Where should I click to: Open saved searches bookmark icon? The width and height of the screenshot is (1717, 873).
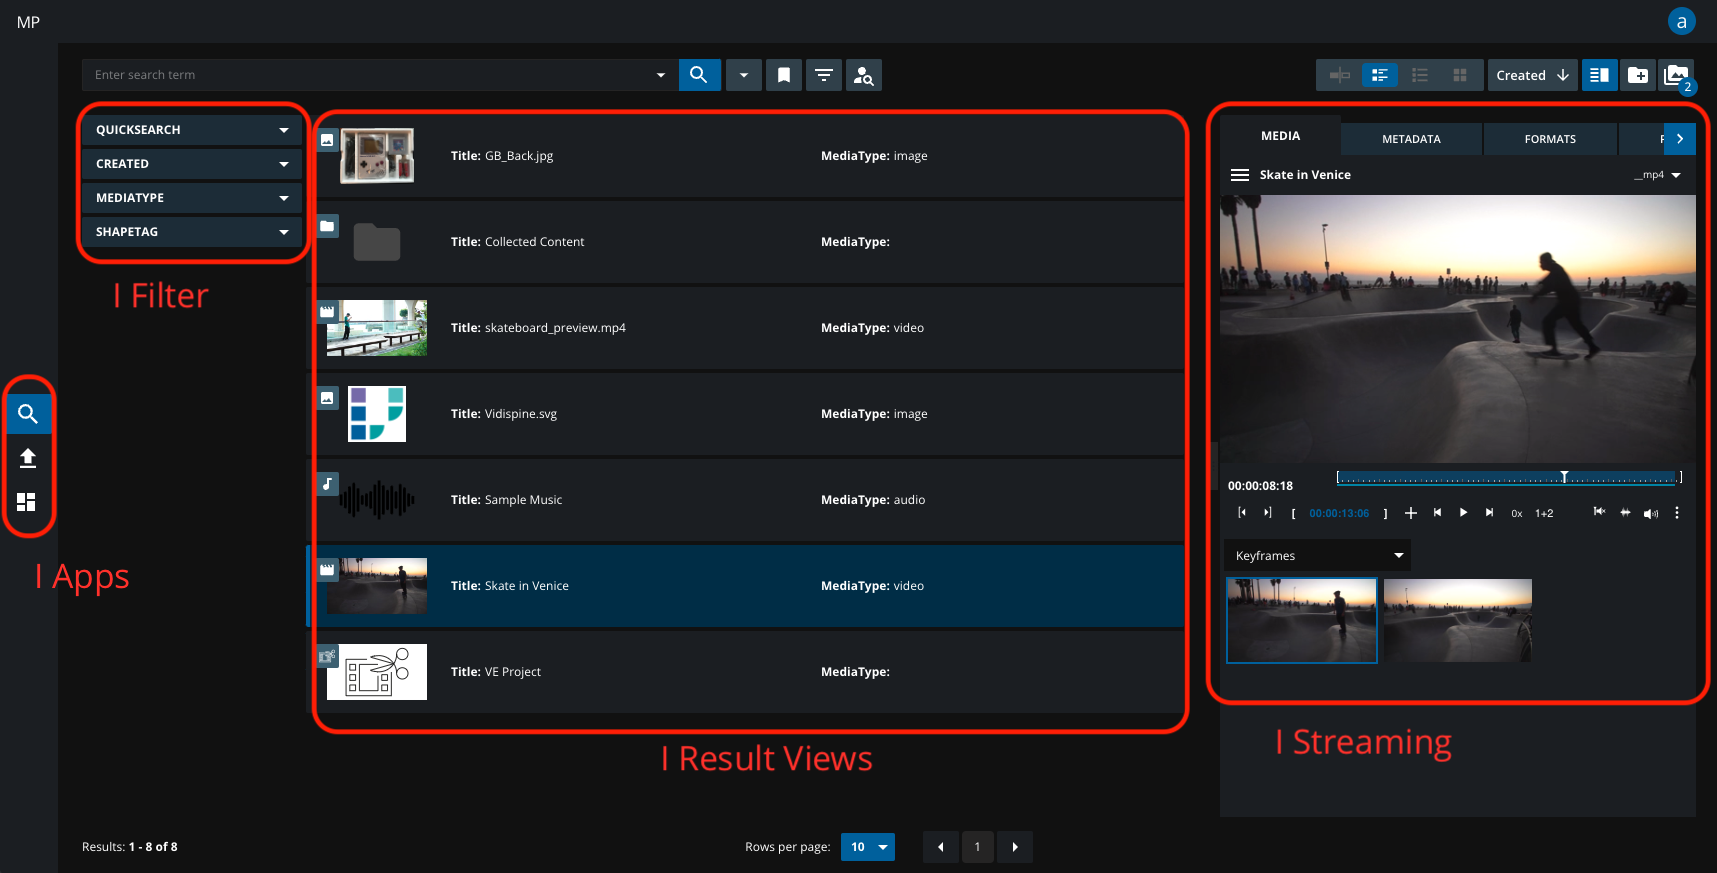tap(784, 75)
